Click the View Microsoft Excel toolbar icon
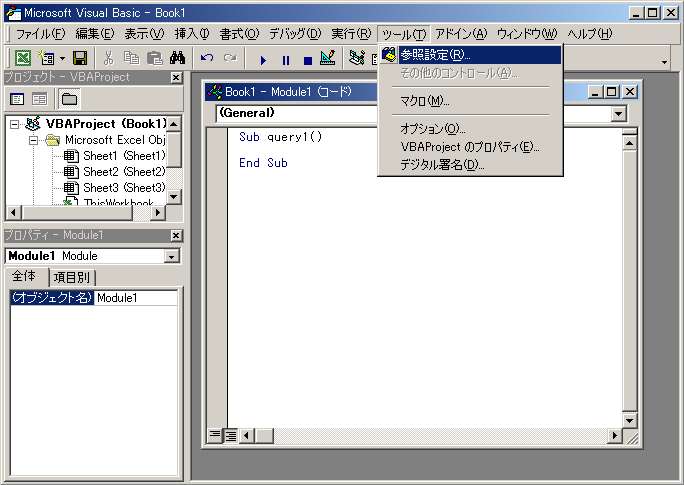This screenshot has width=684, height=485. coord(23,58)
